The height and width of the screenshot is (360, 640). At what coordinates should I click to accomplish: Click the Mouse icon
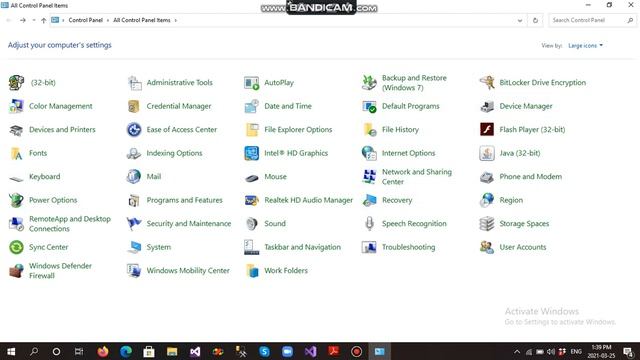[x=251, y=178]
